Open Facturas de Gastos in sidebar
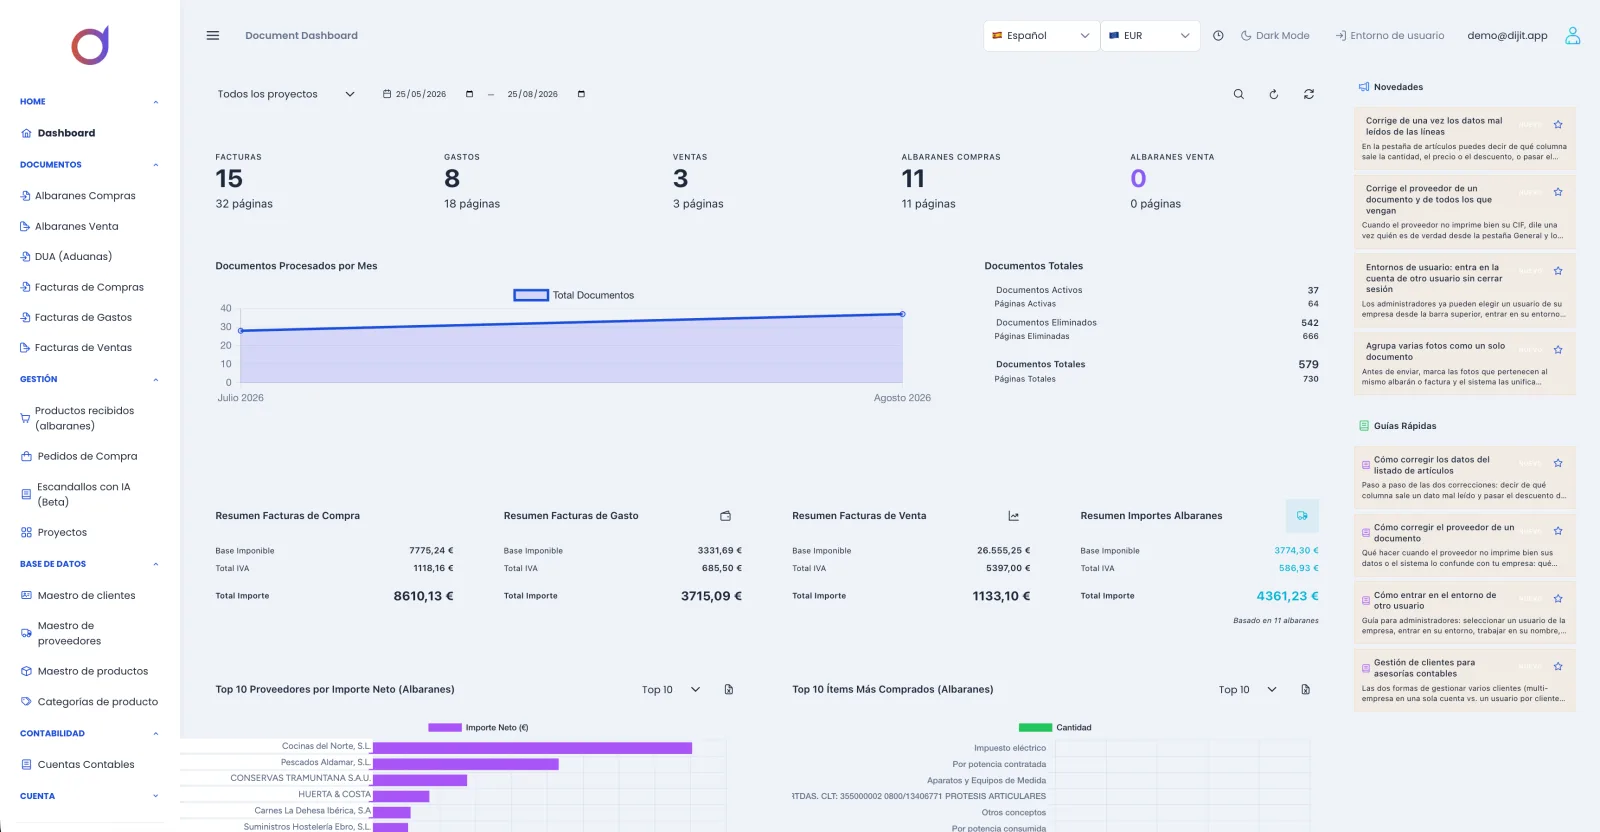 [x=76, y=317]
